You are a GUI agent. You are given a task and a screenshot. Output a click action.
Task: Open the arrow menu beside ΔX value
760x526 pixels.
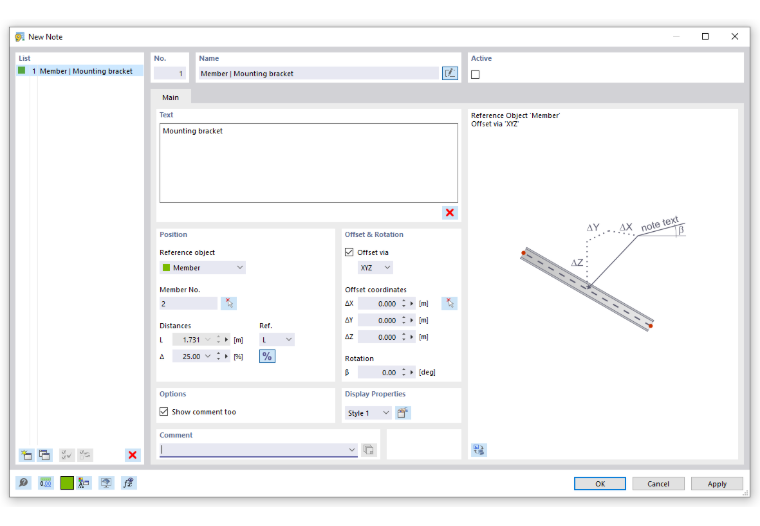click(412, 303)
